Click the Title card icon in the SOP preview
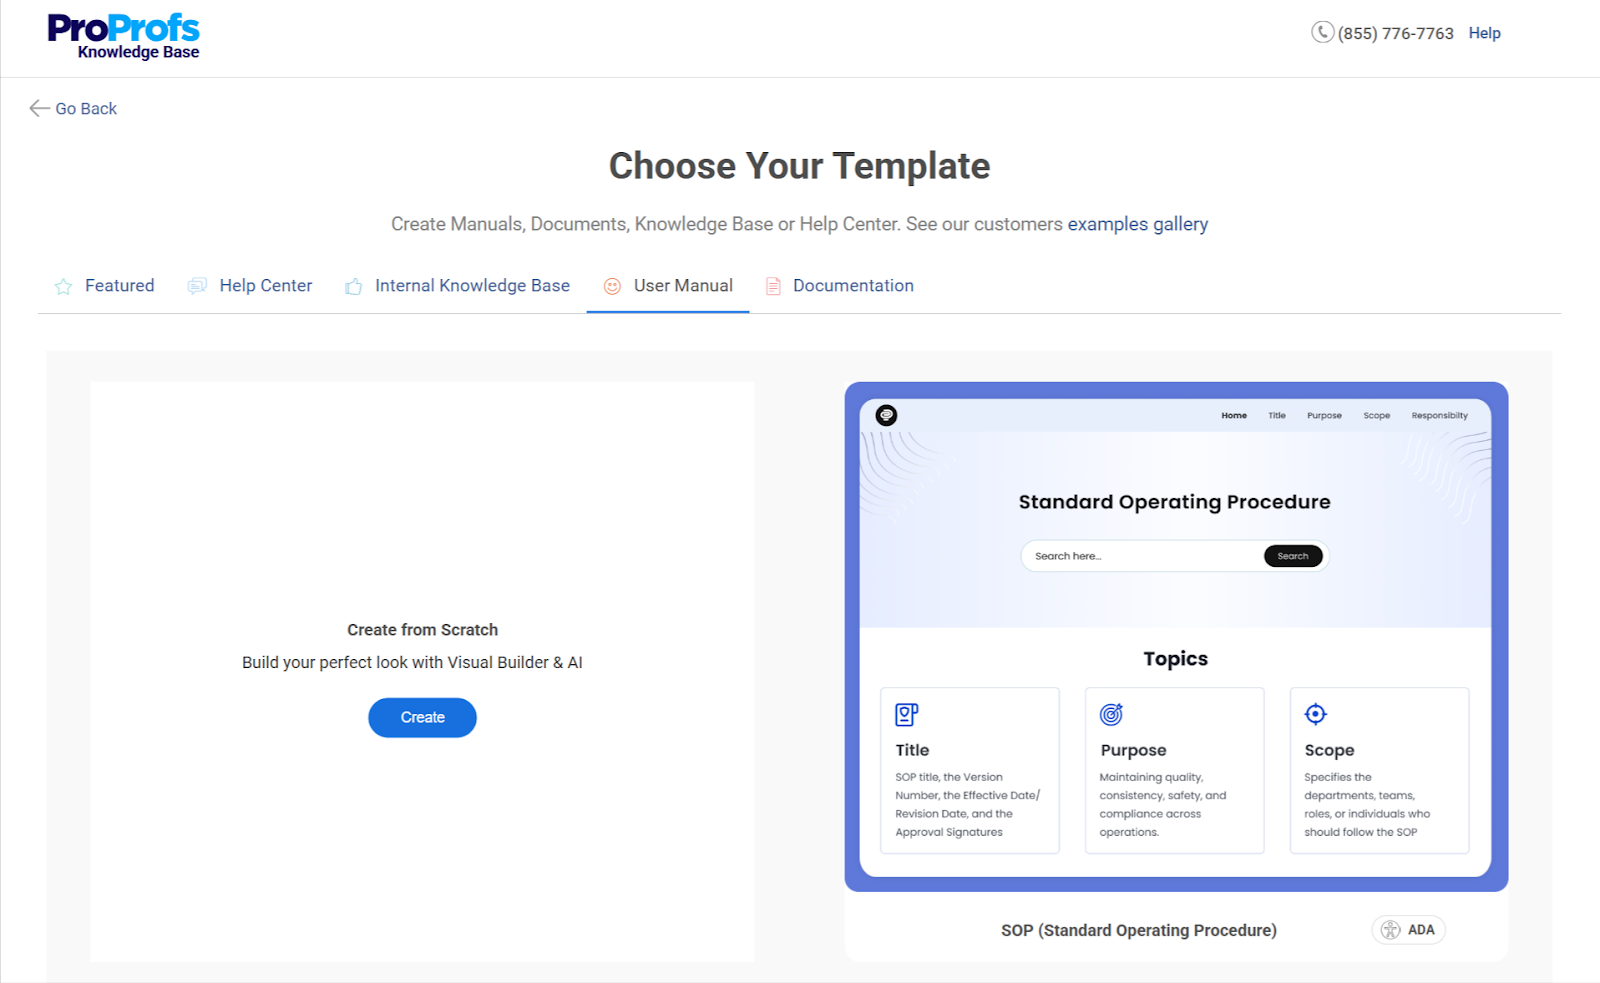Screen dimensions: 1600x983 [x=906, y=713]
